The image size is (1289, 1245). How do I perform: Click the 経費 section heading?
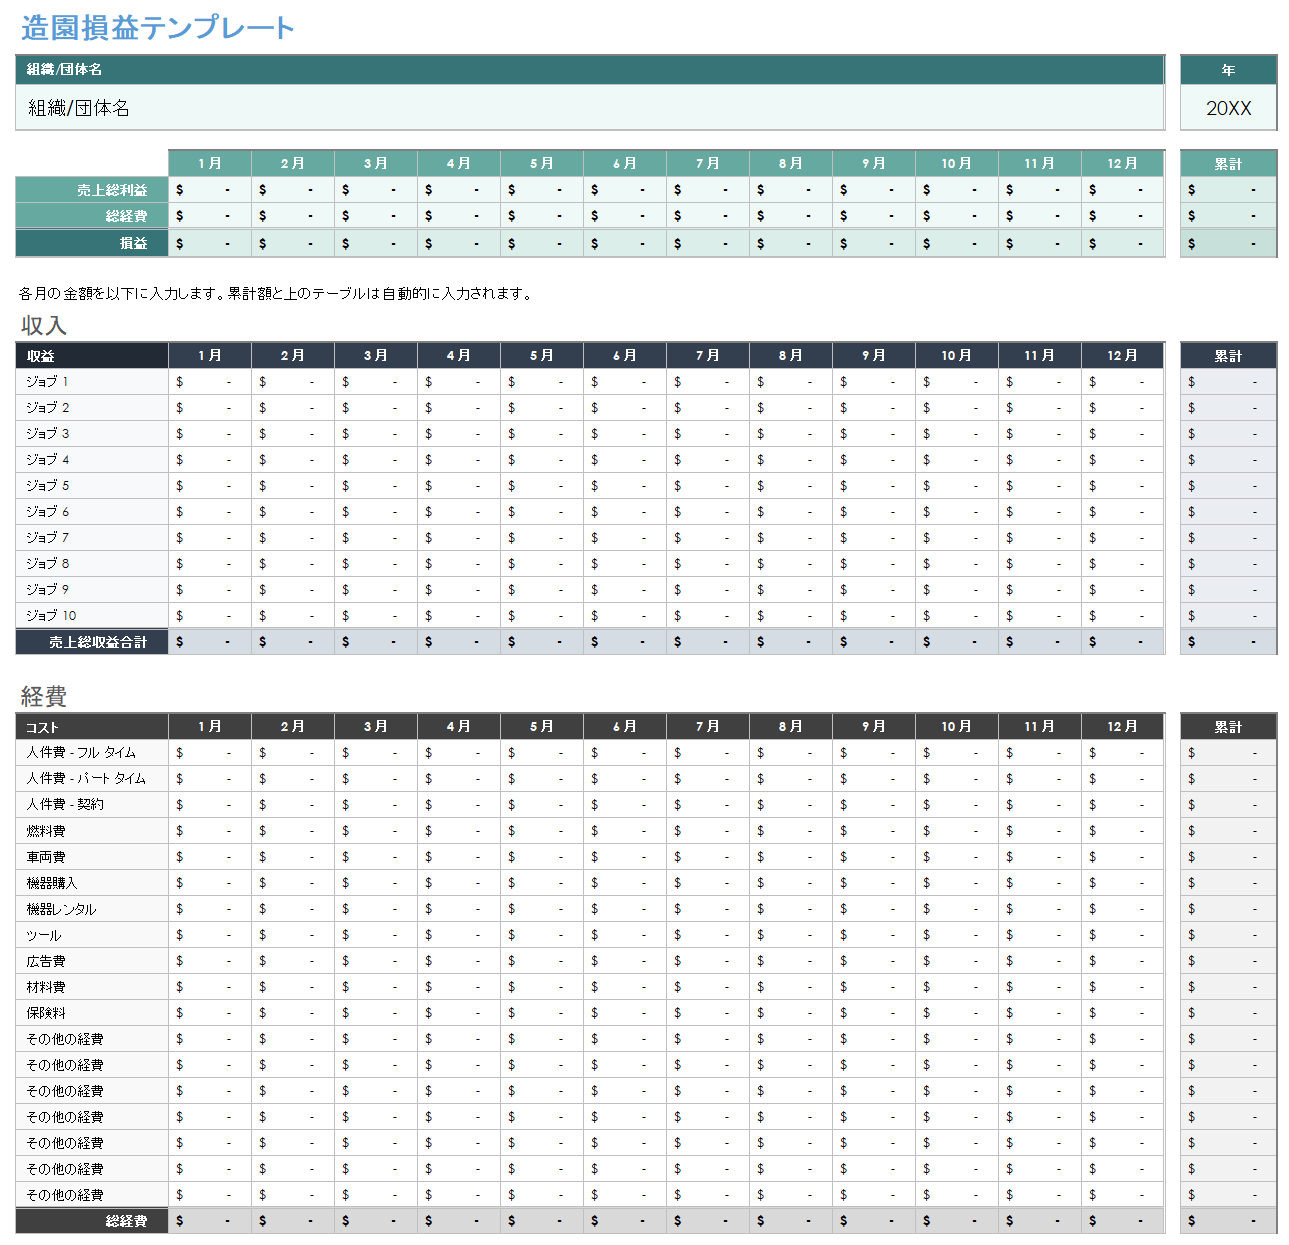click(x=44, y=696)
